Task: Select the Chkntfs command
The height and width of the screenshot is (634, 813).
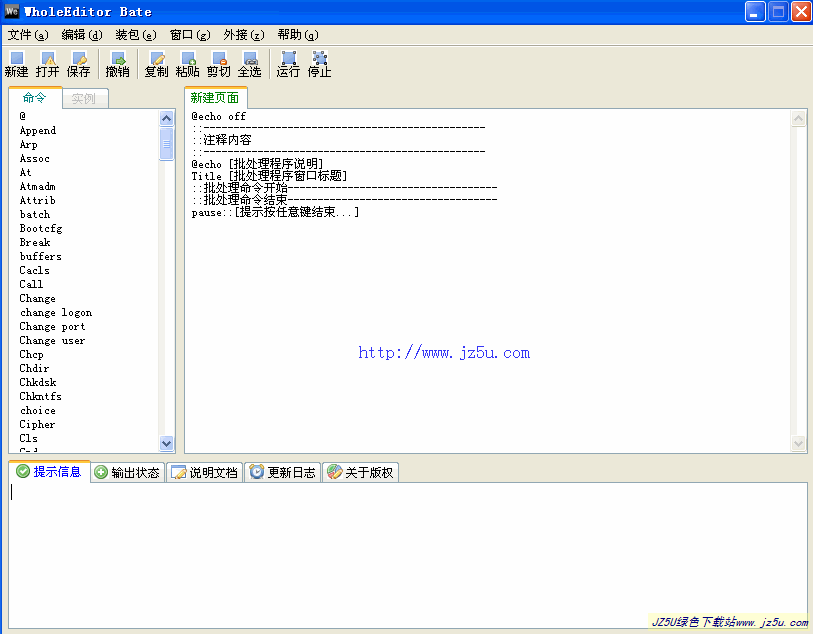Action: [x=40, y=396]
